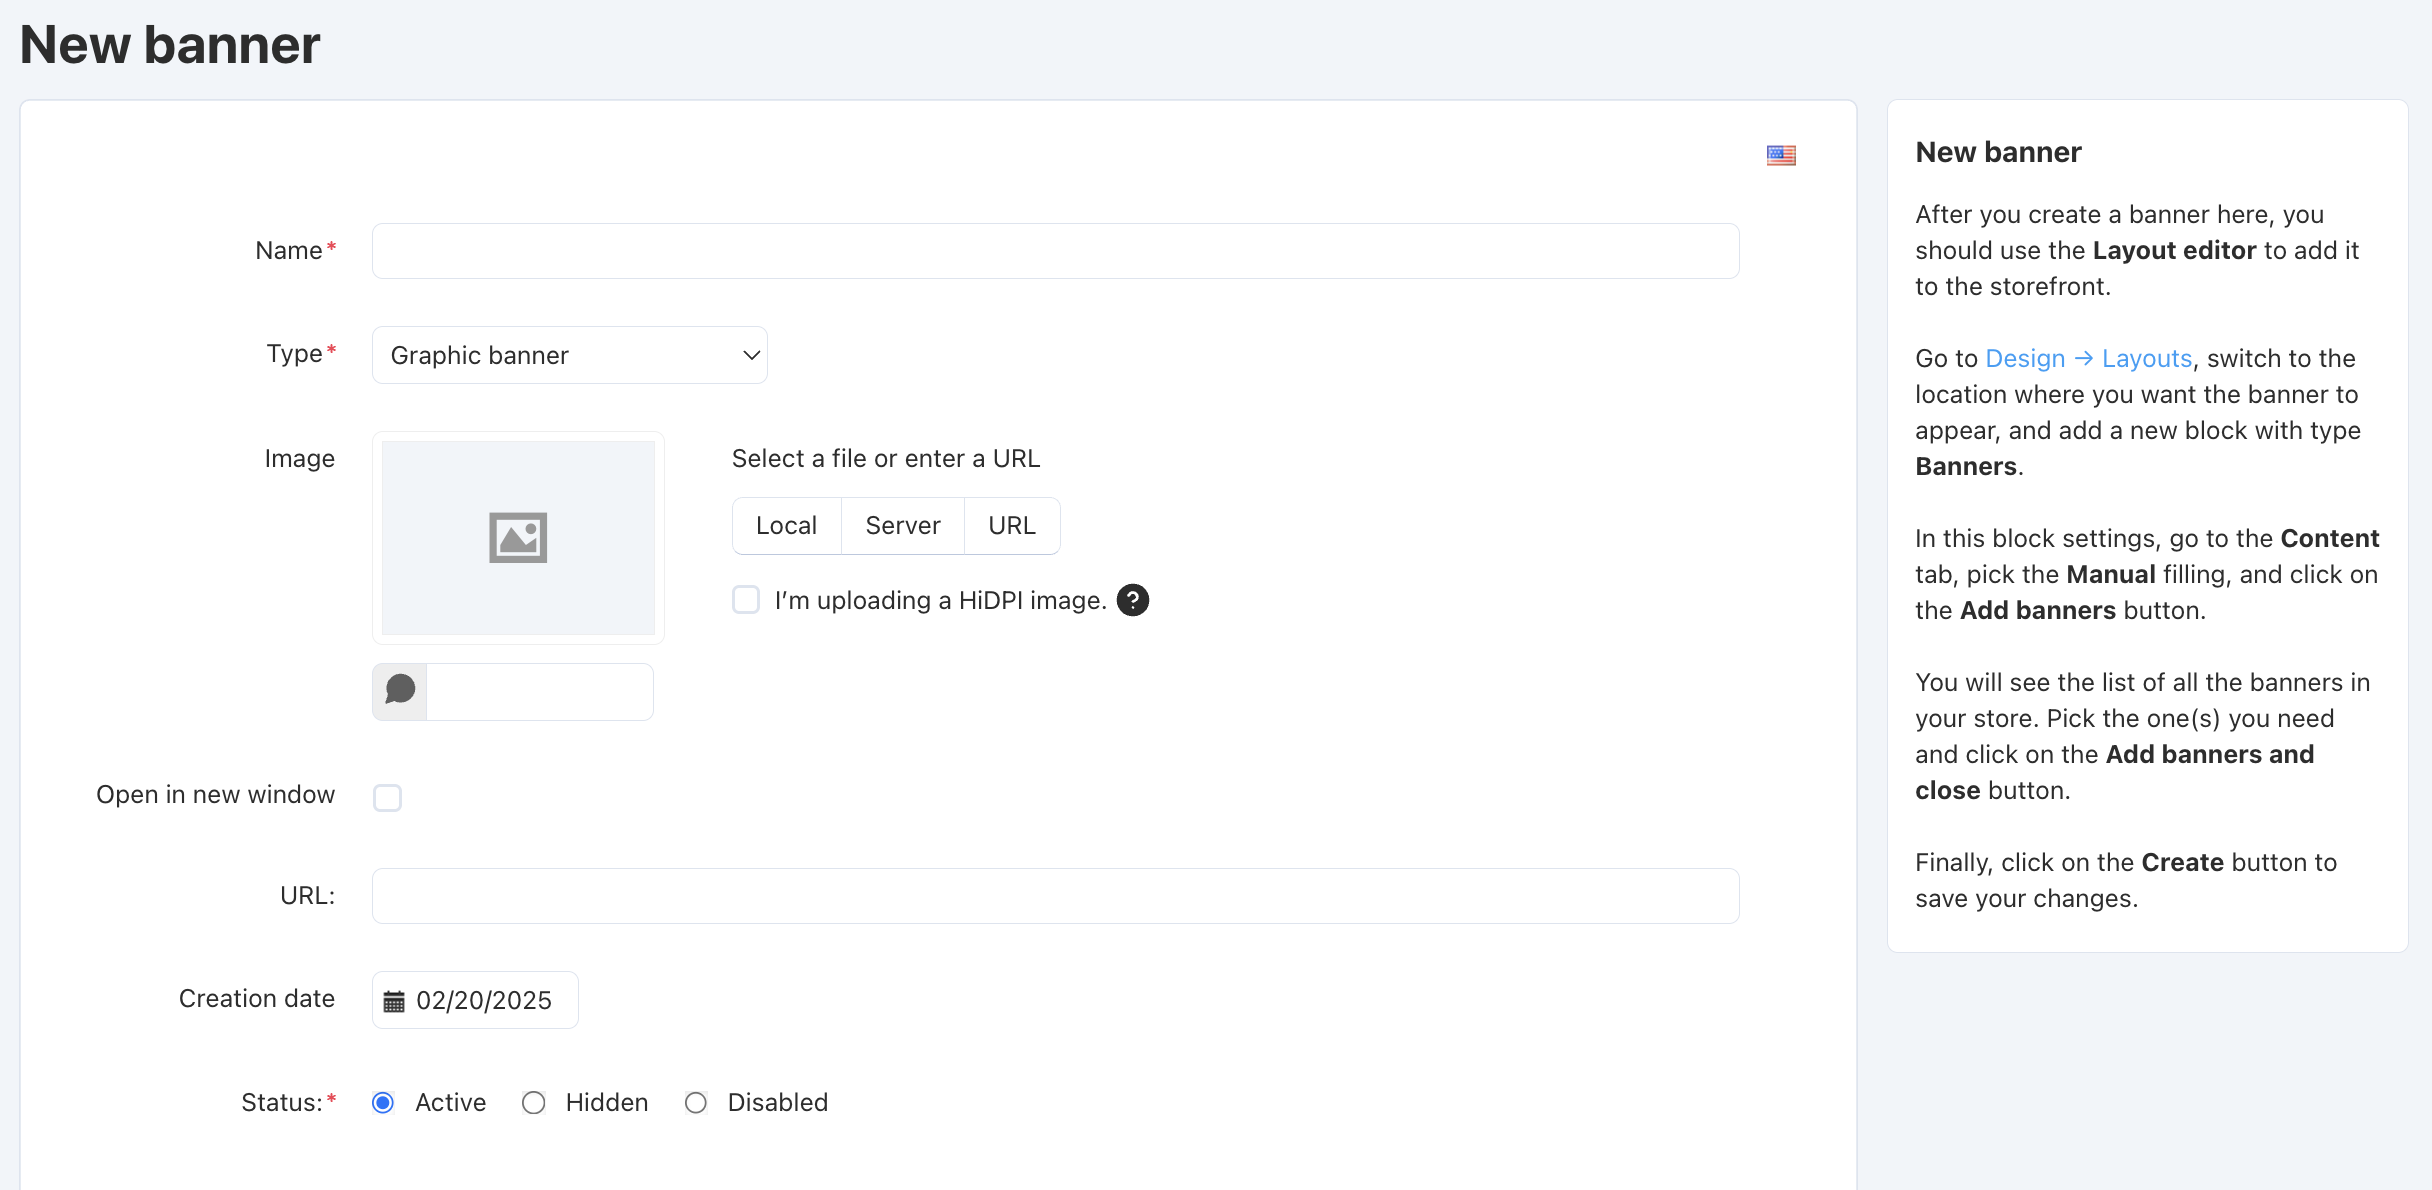Focus the Name input field
This screenshot has height=1190, width=2432.
pos(1055,251)
